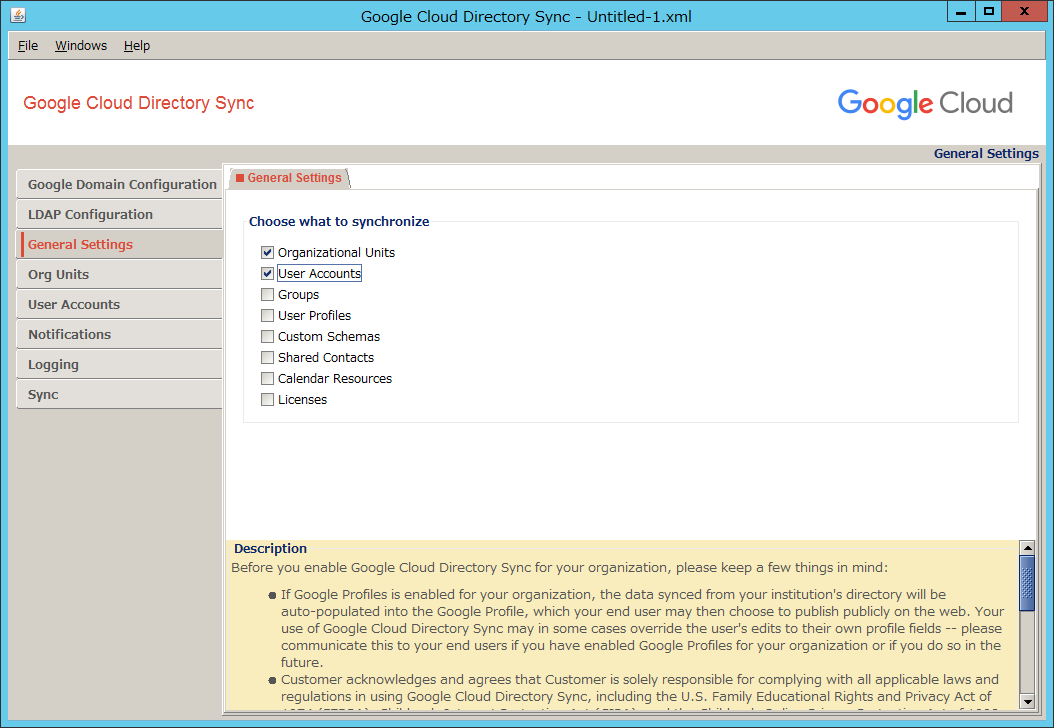Click the description scrollbar down arrow

[1026, 701]
